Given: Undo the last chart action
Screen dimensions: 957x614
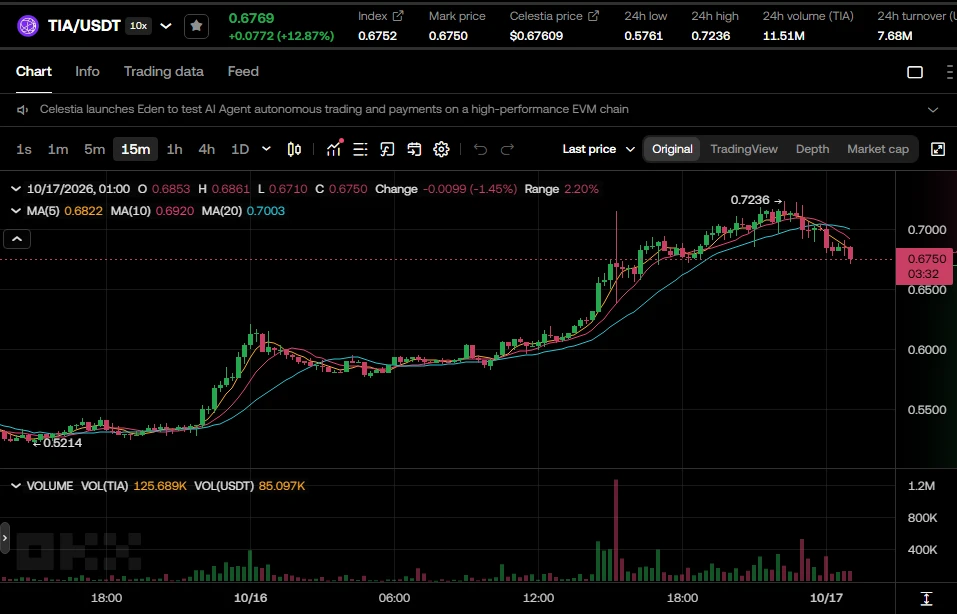Looking at the screenshot, I should pyautogui.click(x=480, y=149).
